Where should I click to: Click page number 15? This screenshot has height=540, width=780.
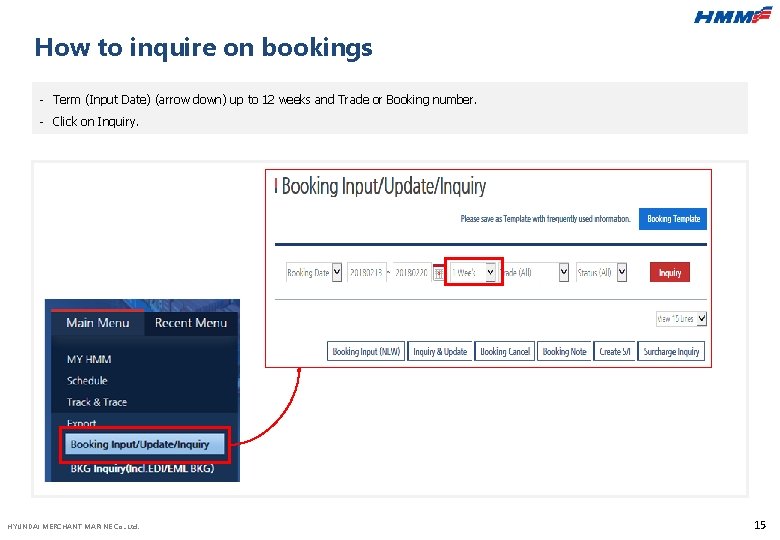[760, 525]
